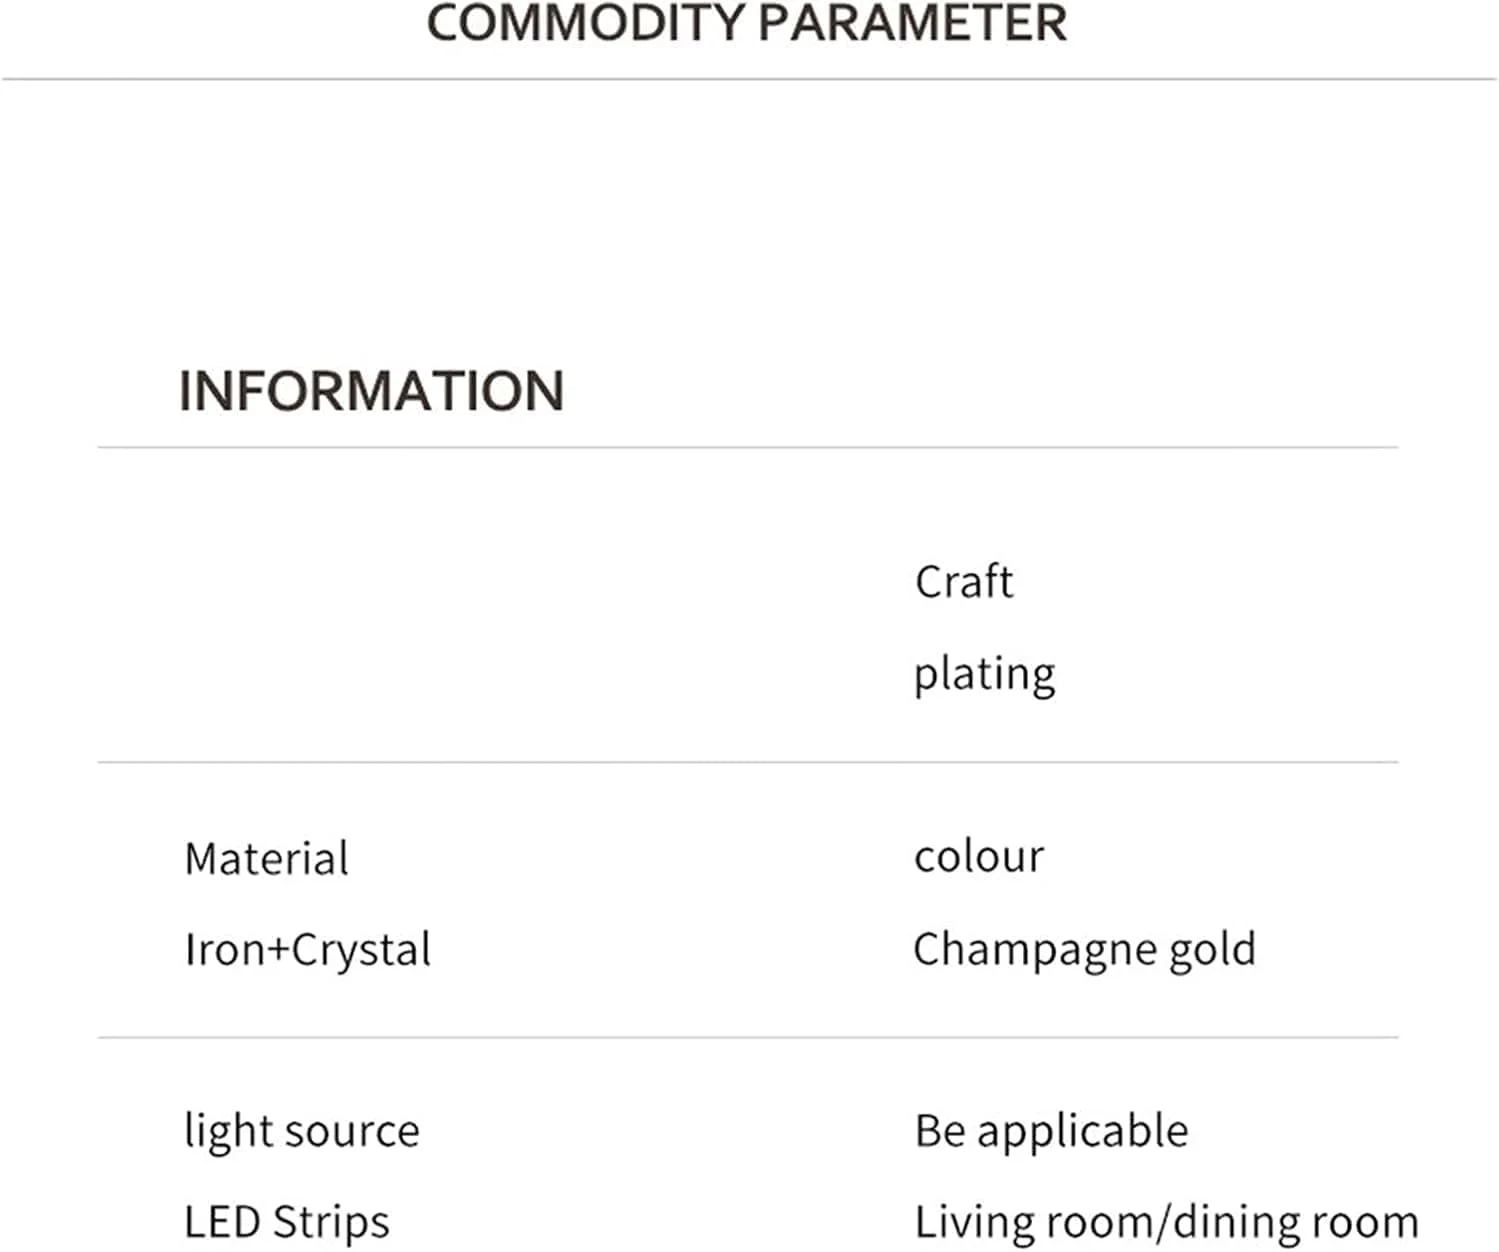
Task: Click the Material label
Action: [x=266, y=859]
